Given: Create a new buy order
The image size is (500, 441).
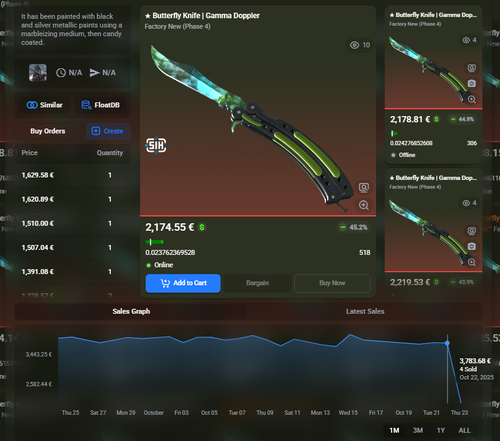Looking at the screenshot, I should [x=108, y=131].
